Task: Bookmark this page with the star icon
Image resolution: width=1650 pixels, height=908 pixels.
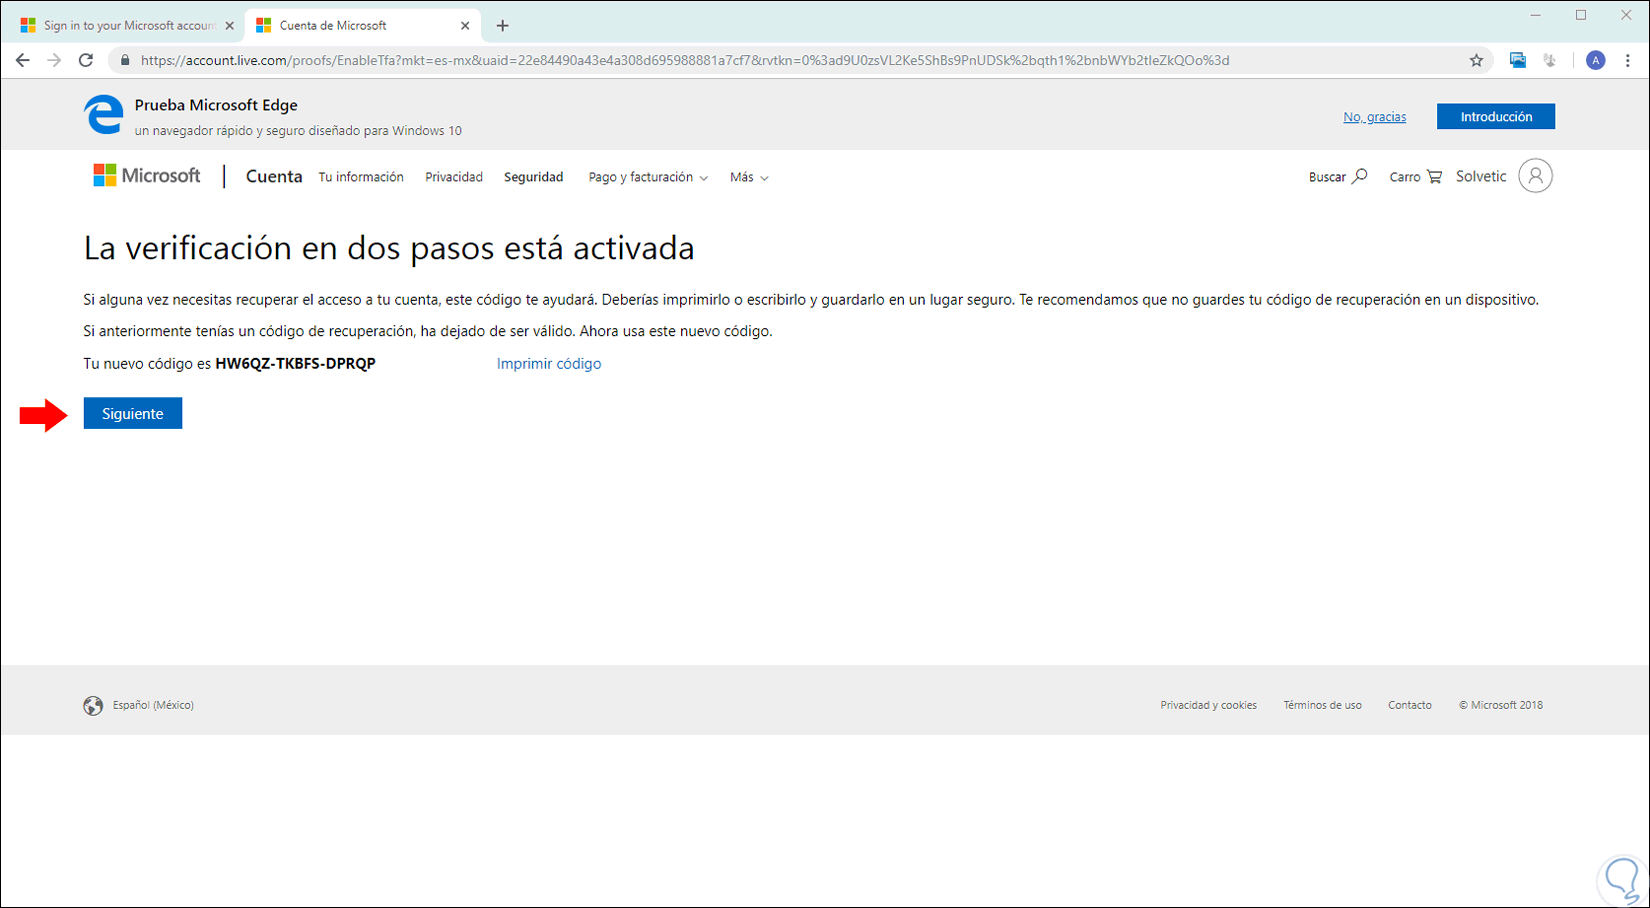Action: click(x=1476, y=60)
